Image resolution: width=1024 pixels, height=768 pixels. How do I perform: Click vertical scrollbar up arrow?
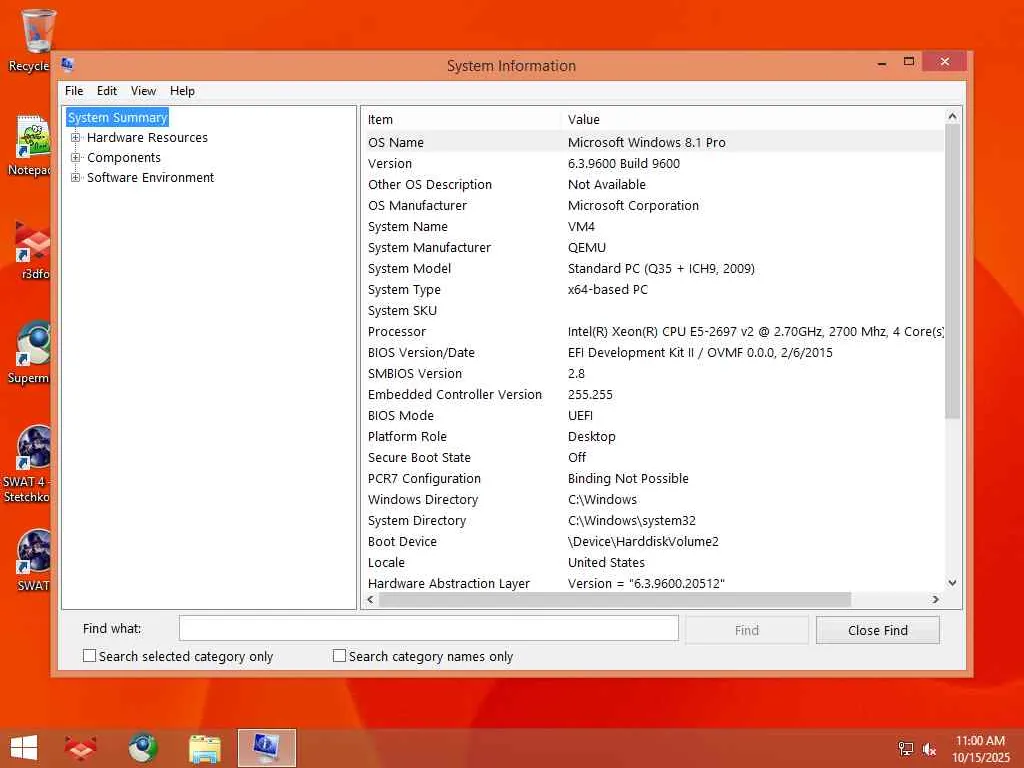click(x=952, y=116)
